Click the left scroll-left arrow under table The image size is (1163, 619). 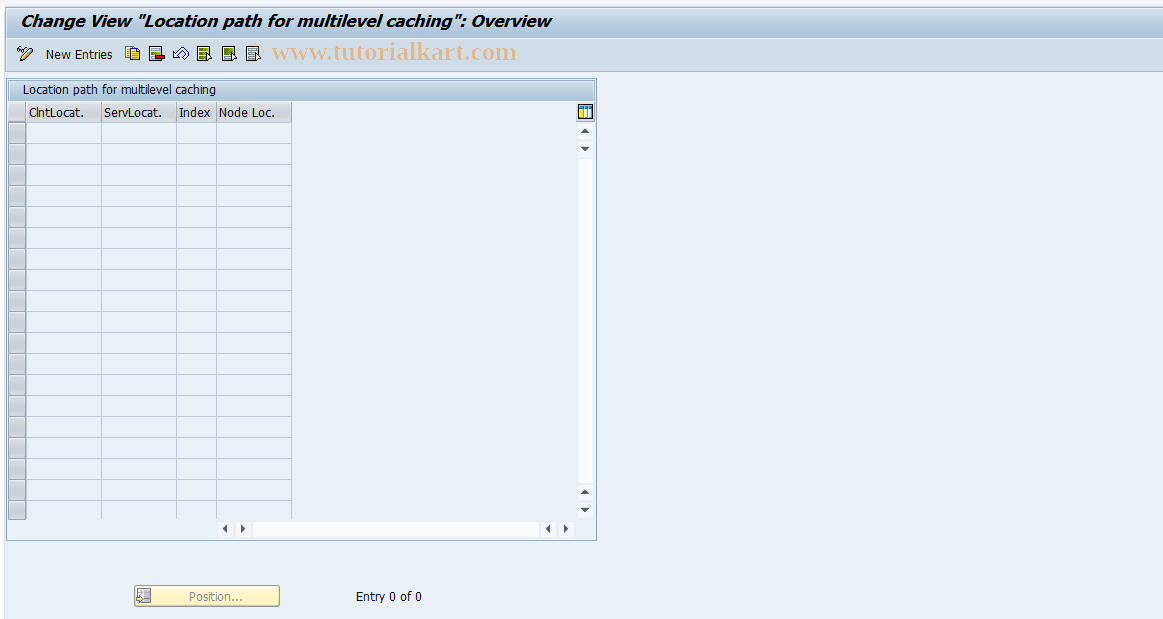coord(225,529)
